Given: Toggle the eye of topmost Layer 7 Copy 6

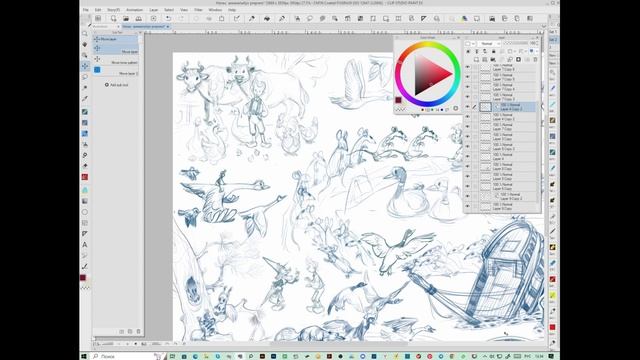Looking at the screenshot, I should point(468,67).
